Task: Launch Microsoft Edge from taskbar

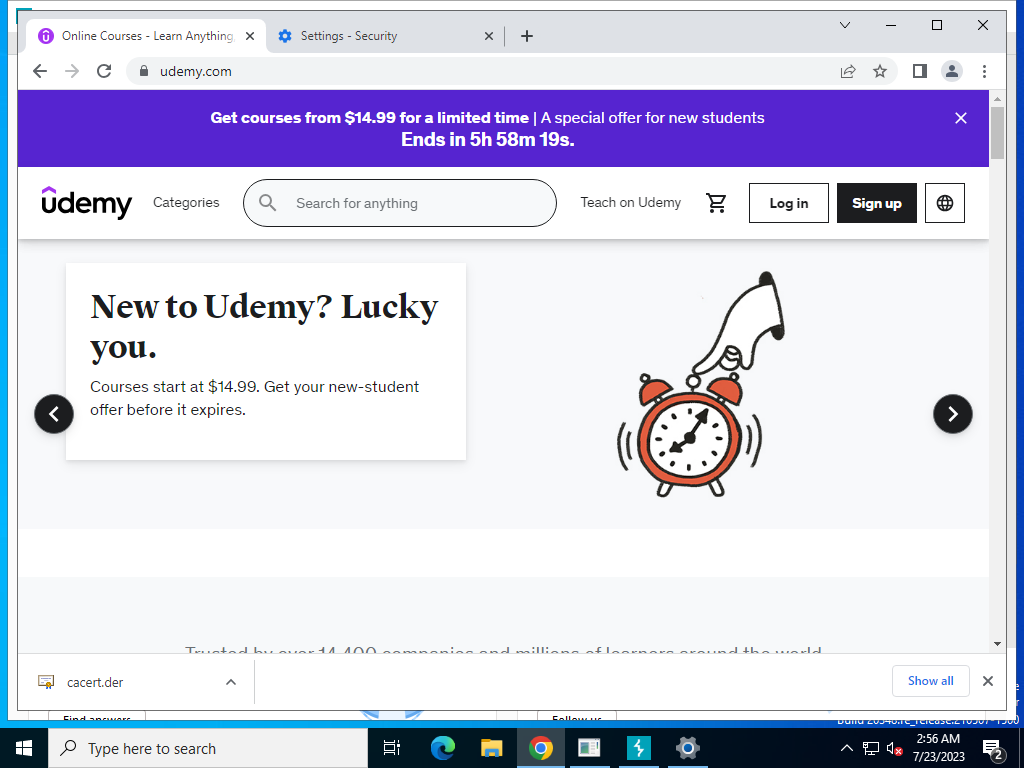Action: click(x=442, y=748)
